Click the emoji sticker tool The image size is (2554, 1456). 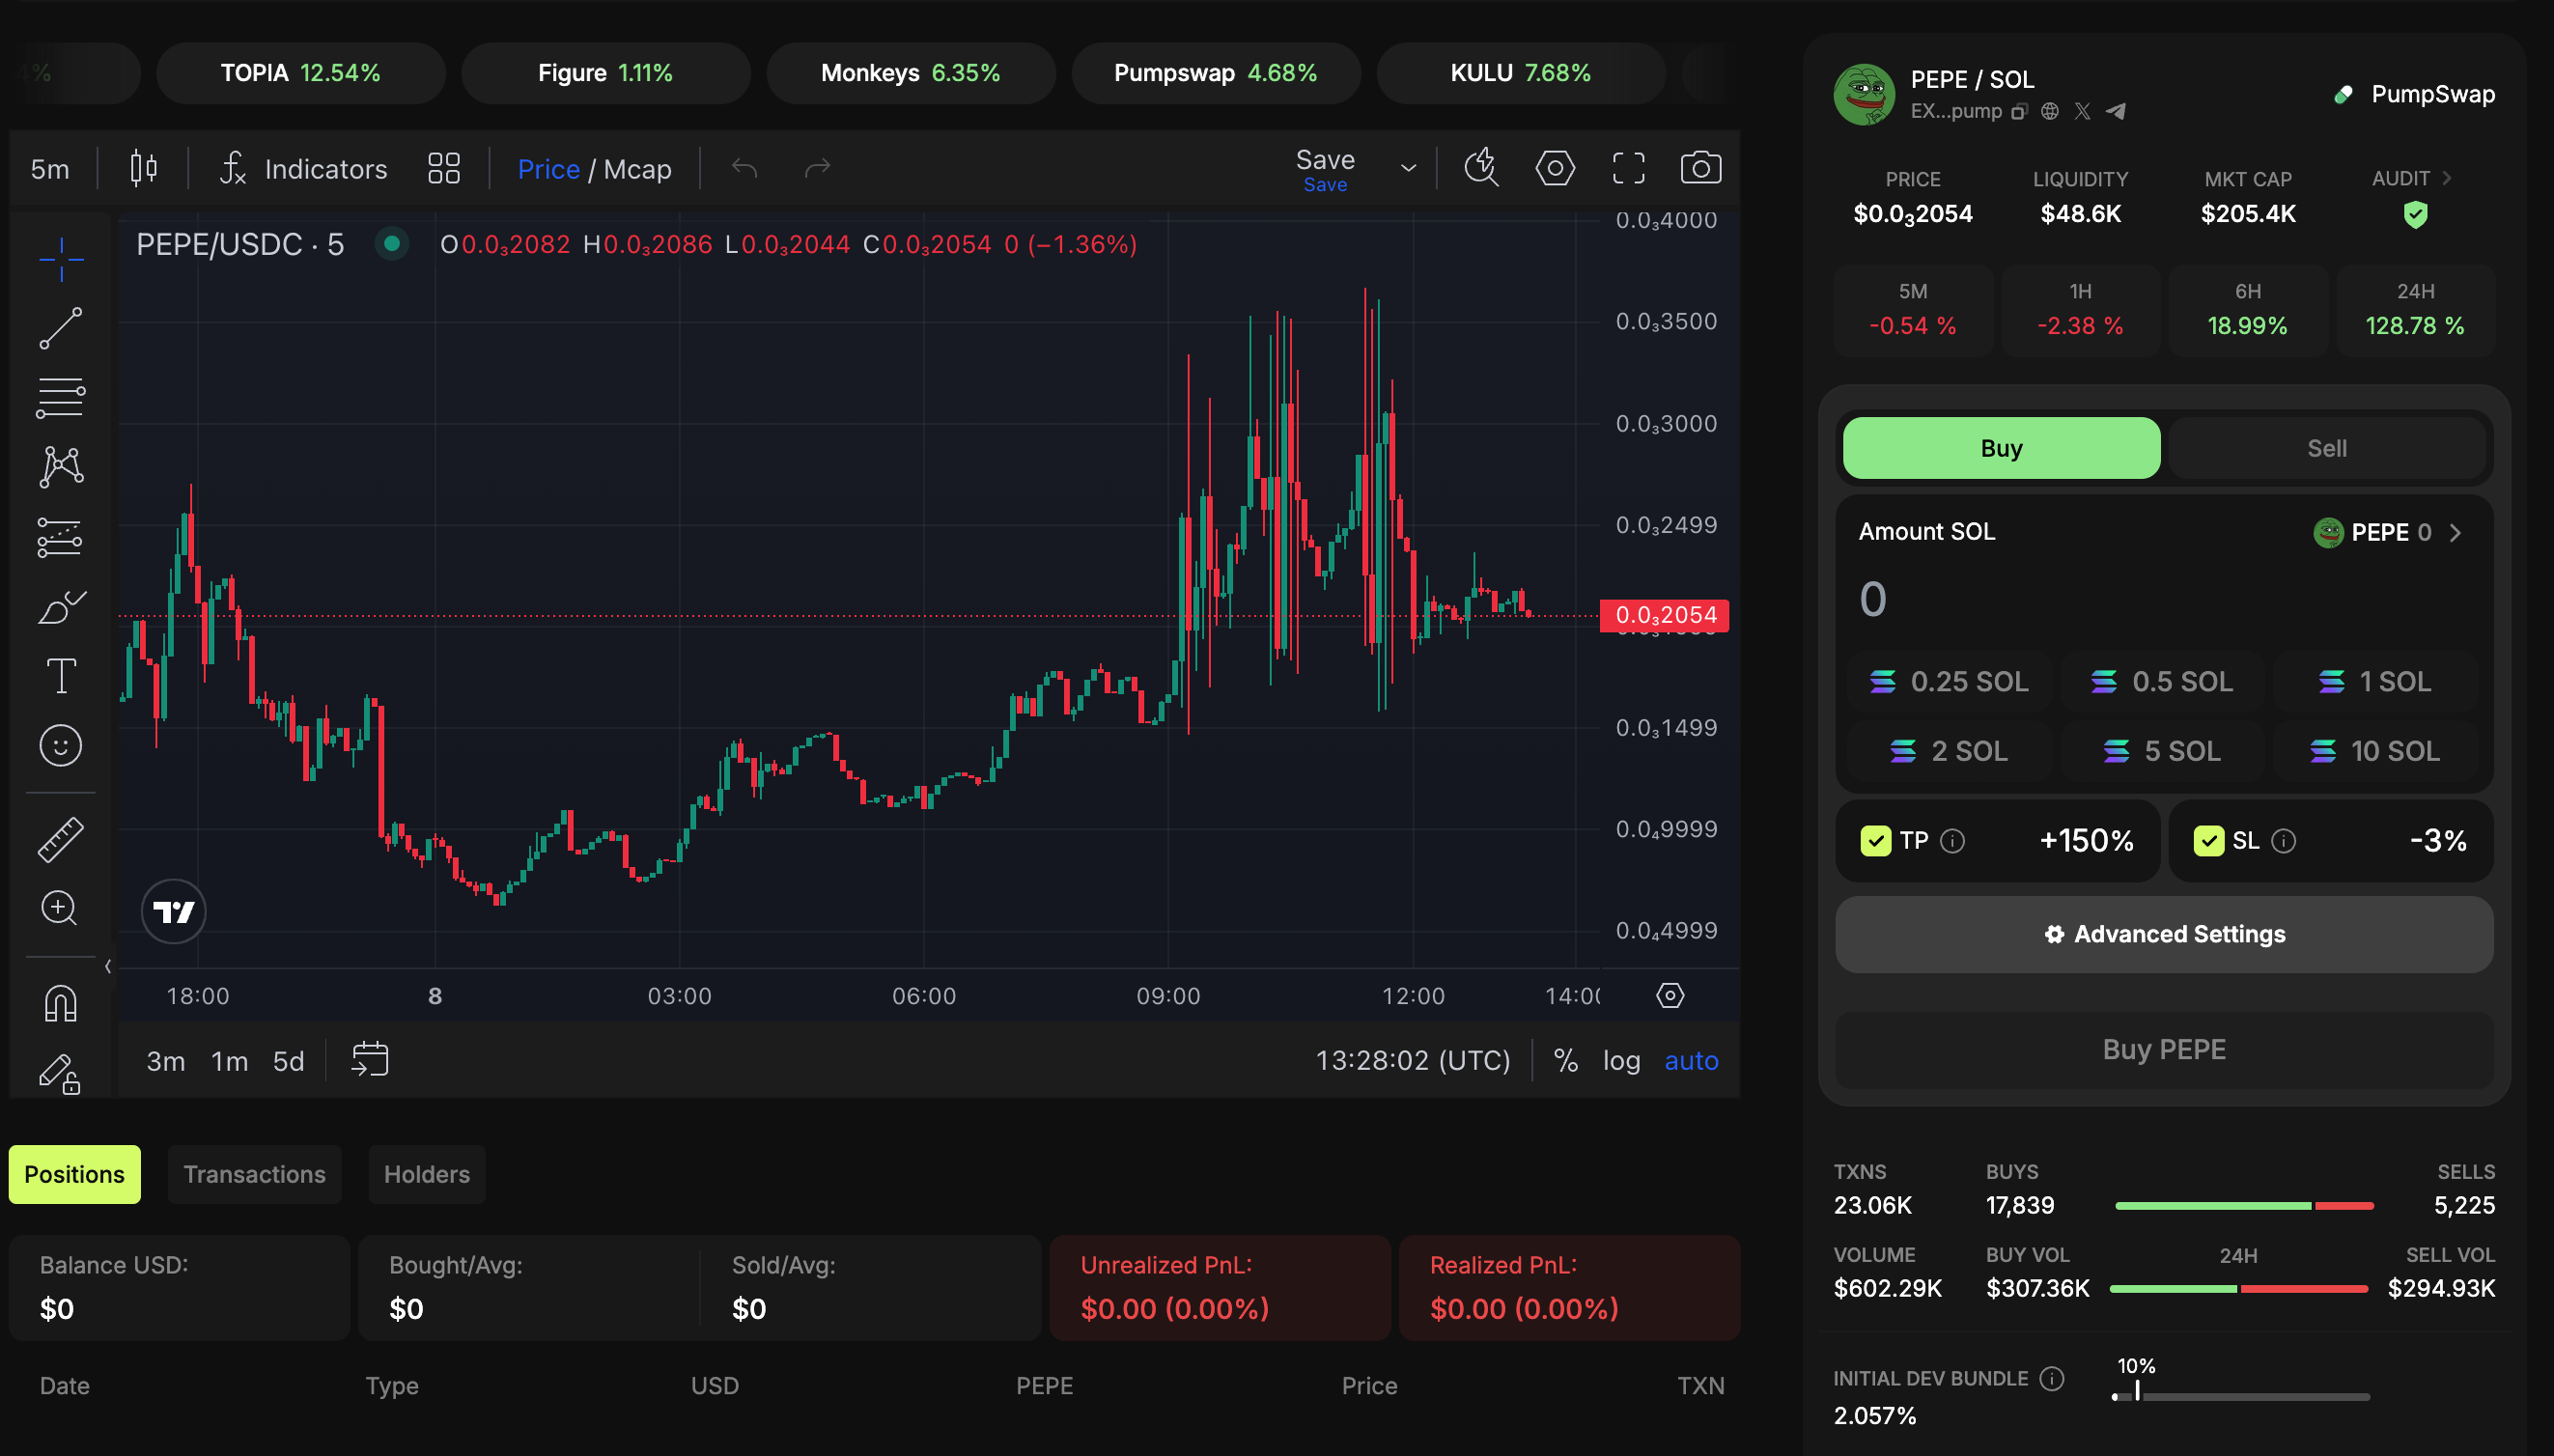point(60,746)
